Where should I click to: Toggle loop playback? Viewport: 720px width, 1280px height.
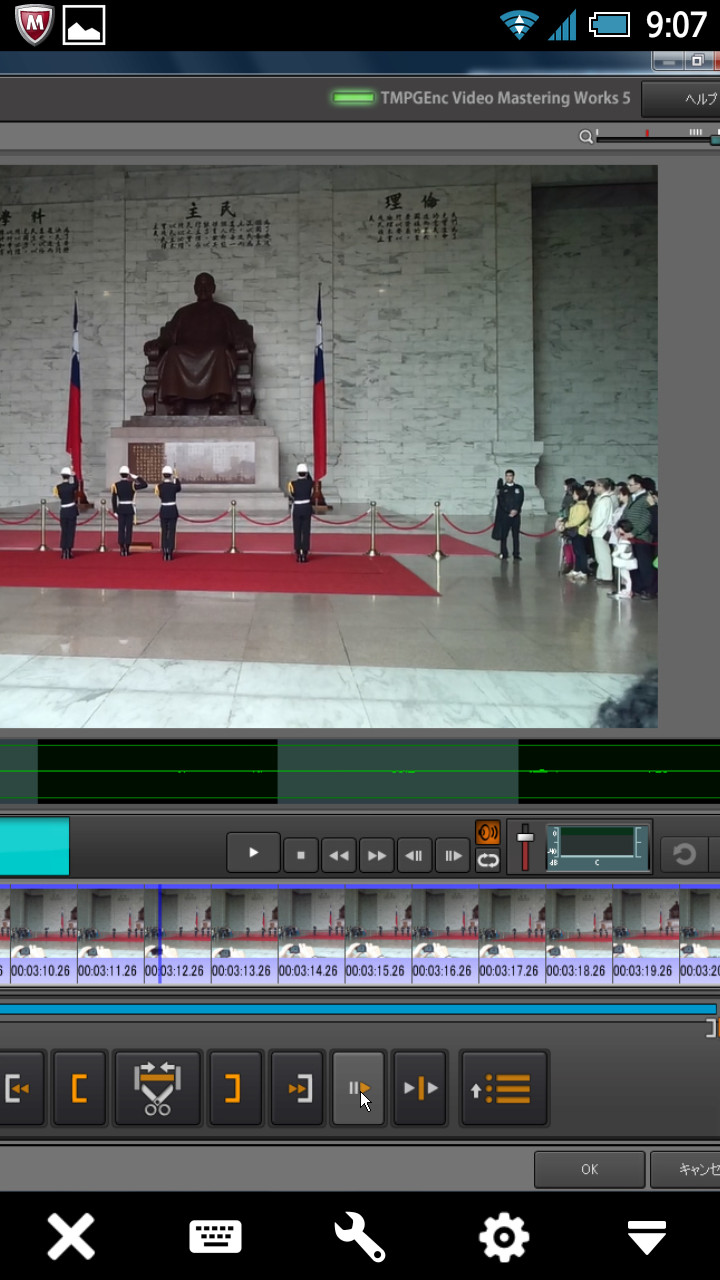tap(488, 860)
